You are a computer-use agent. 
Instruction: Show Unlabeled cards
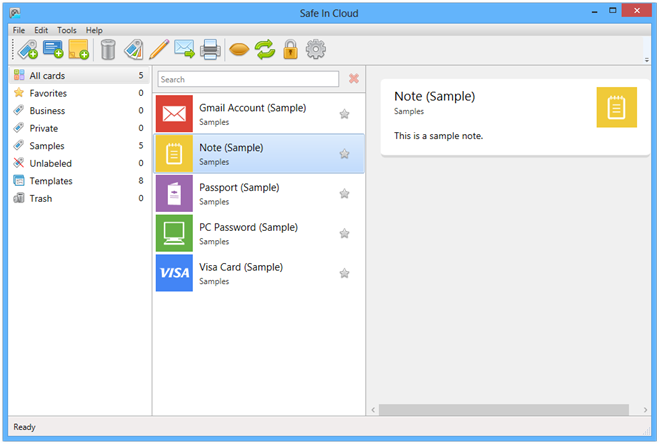(x=79, y=163)
